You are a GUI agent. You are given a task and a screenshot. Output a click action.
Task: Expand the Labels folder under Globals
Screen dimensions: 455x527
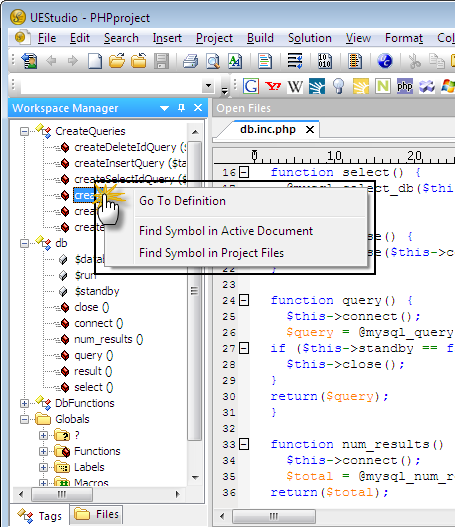[43, 467]
